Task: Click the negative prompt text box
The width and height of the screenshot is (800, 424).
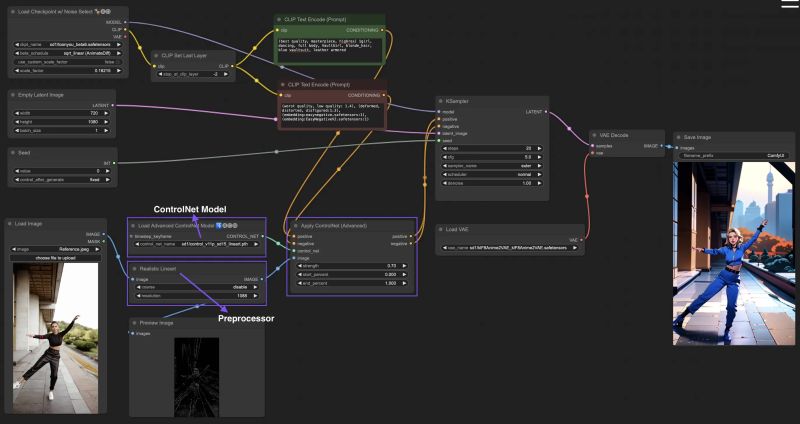Action: (332, 115)
